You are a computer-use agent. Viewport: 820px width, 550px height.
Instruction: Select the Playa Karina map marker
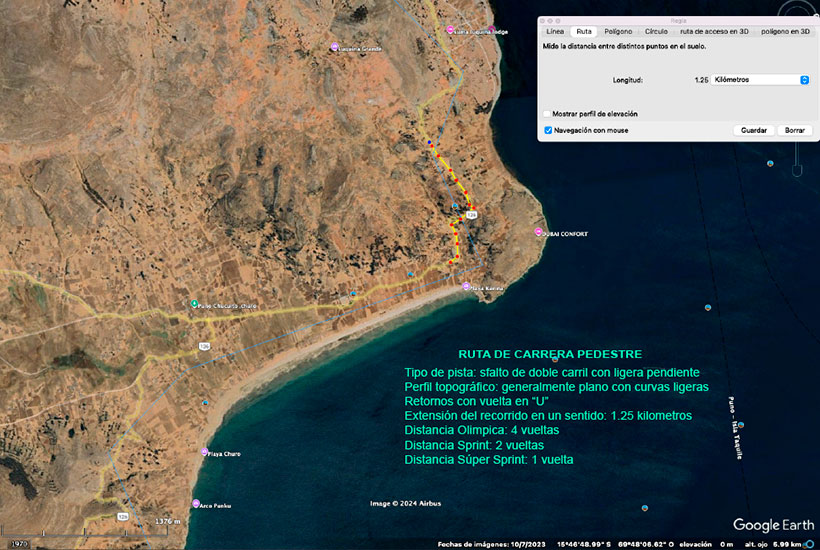tap(466, 287)
